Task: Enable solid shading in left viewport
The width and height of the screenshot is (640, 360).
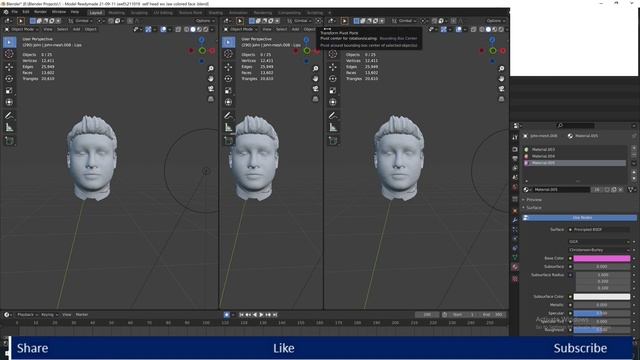Action: point(193,29)
